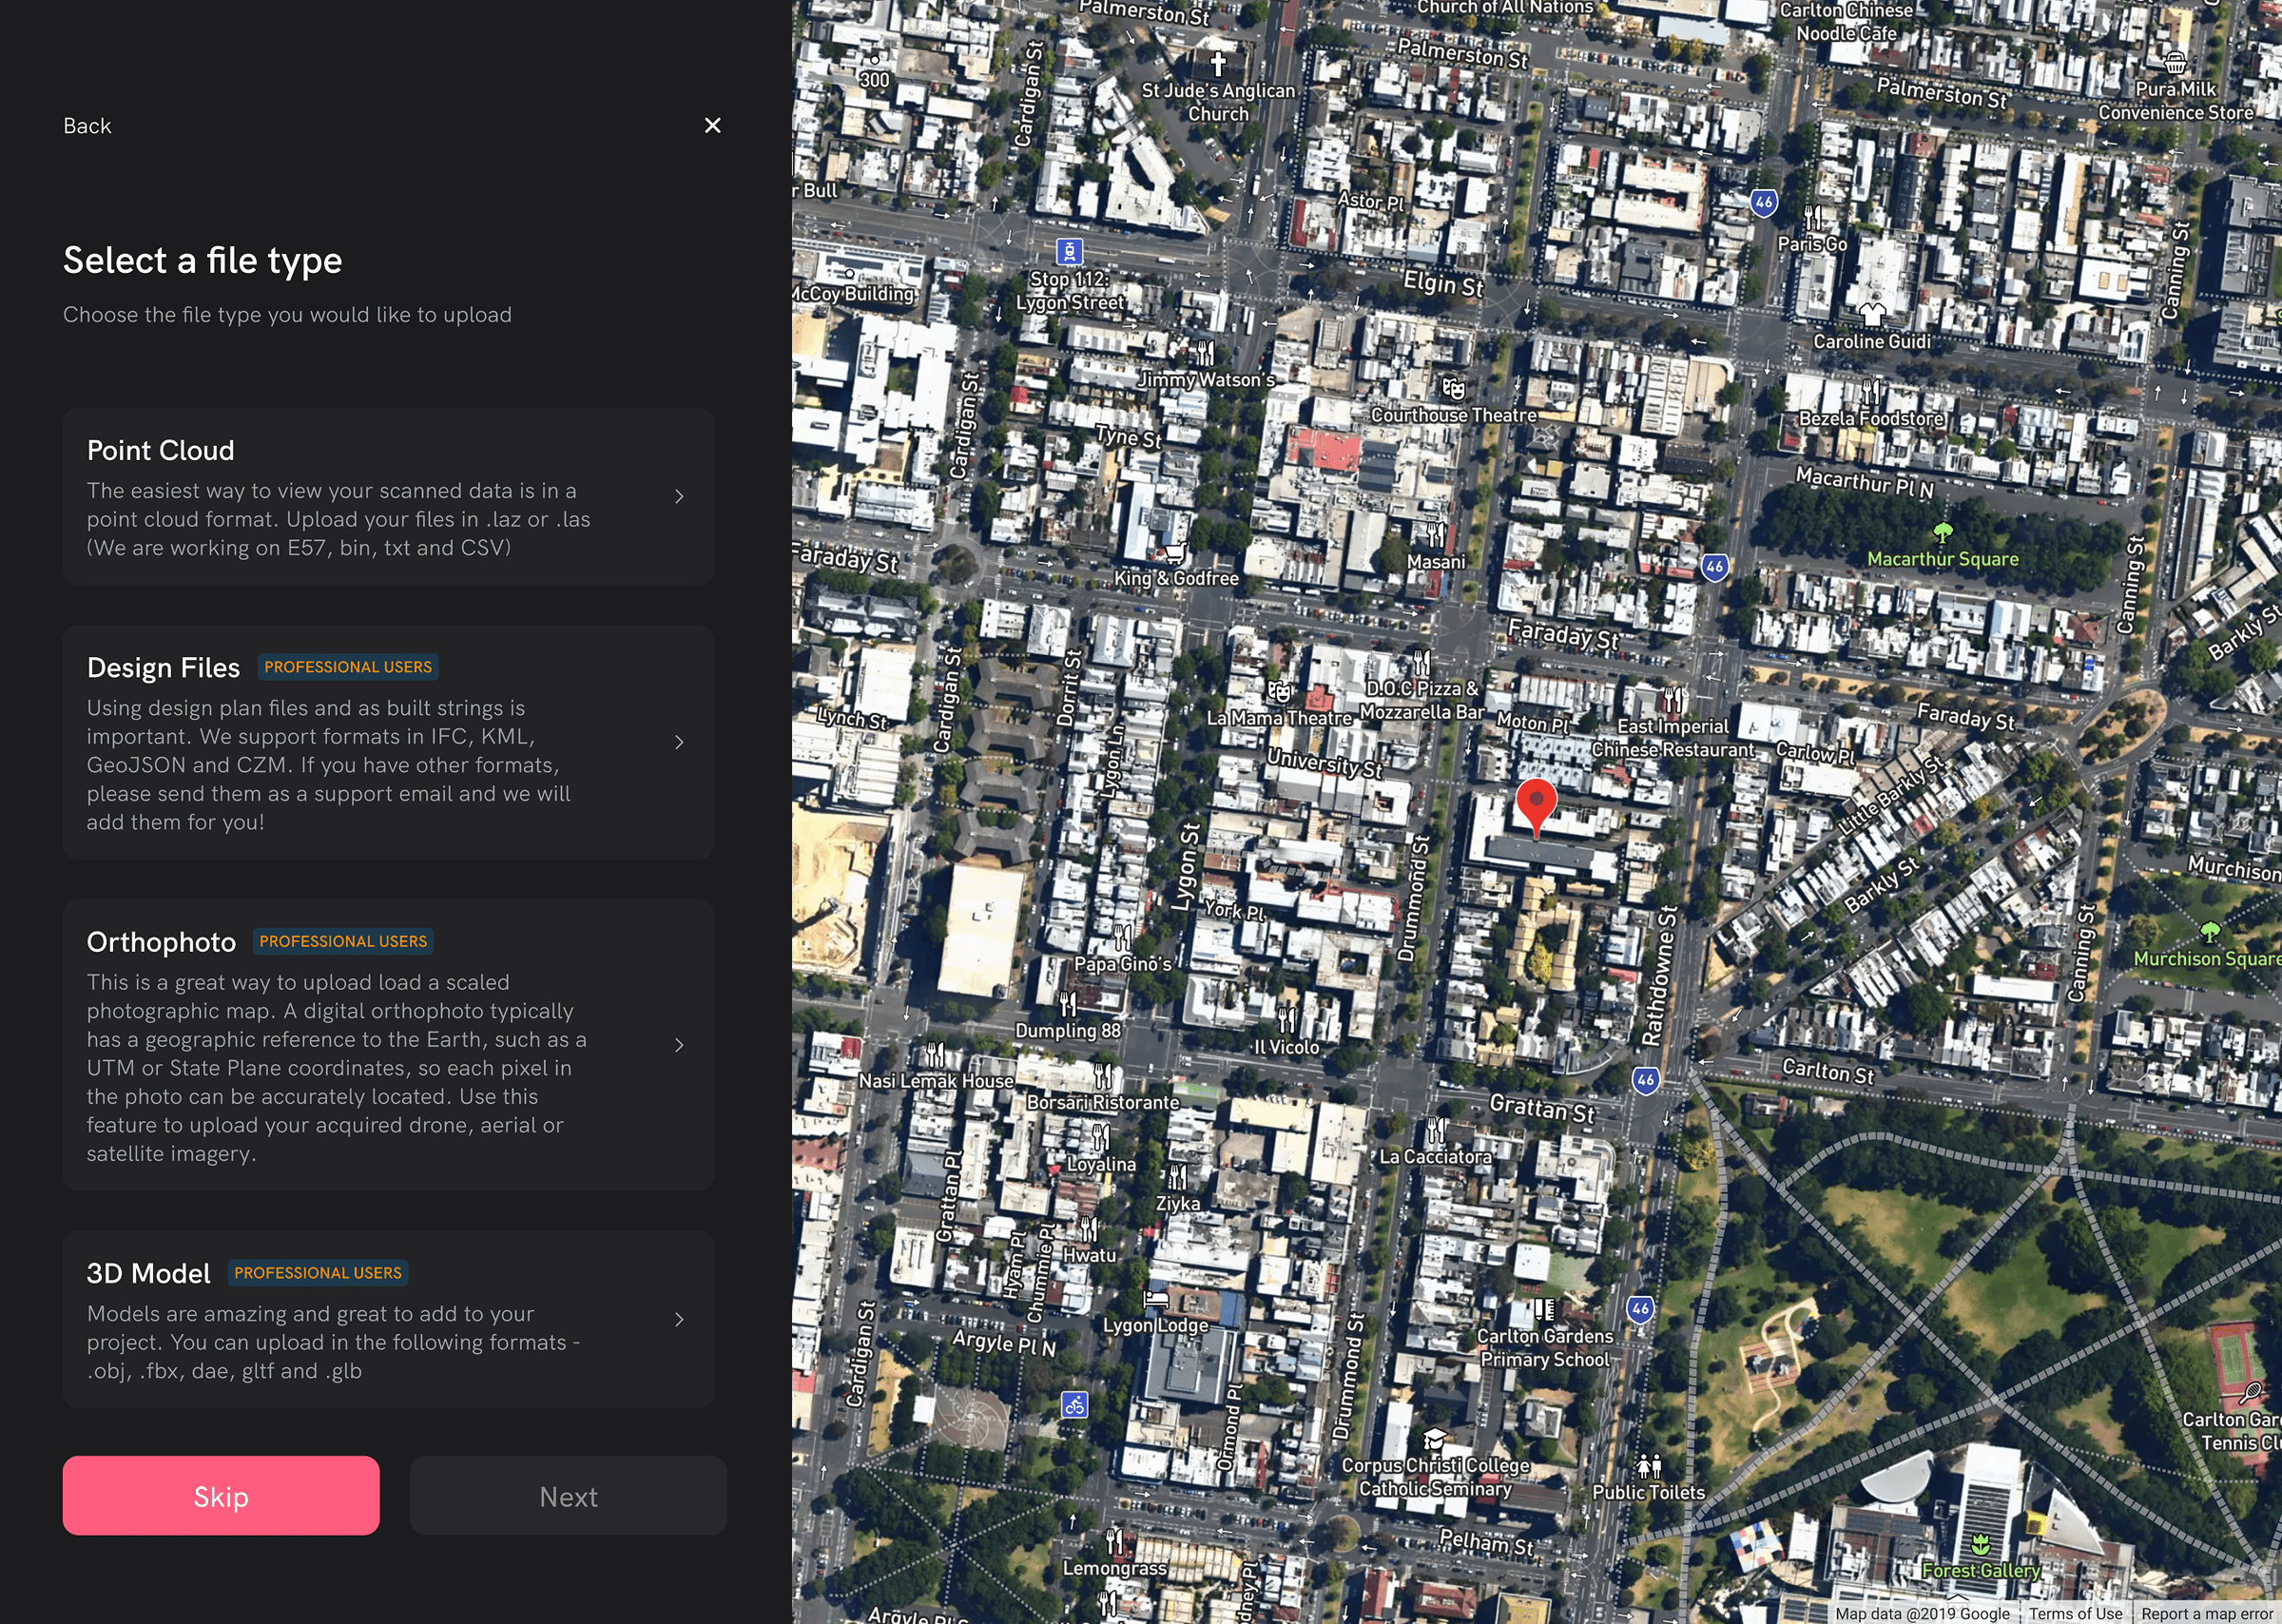Open the 3D Model option arrow
The width and height of the screenshot is (2282, 1624).
679,1319
